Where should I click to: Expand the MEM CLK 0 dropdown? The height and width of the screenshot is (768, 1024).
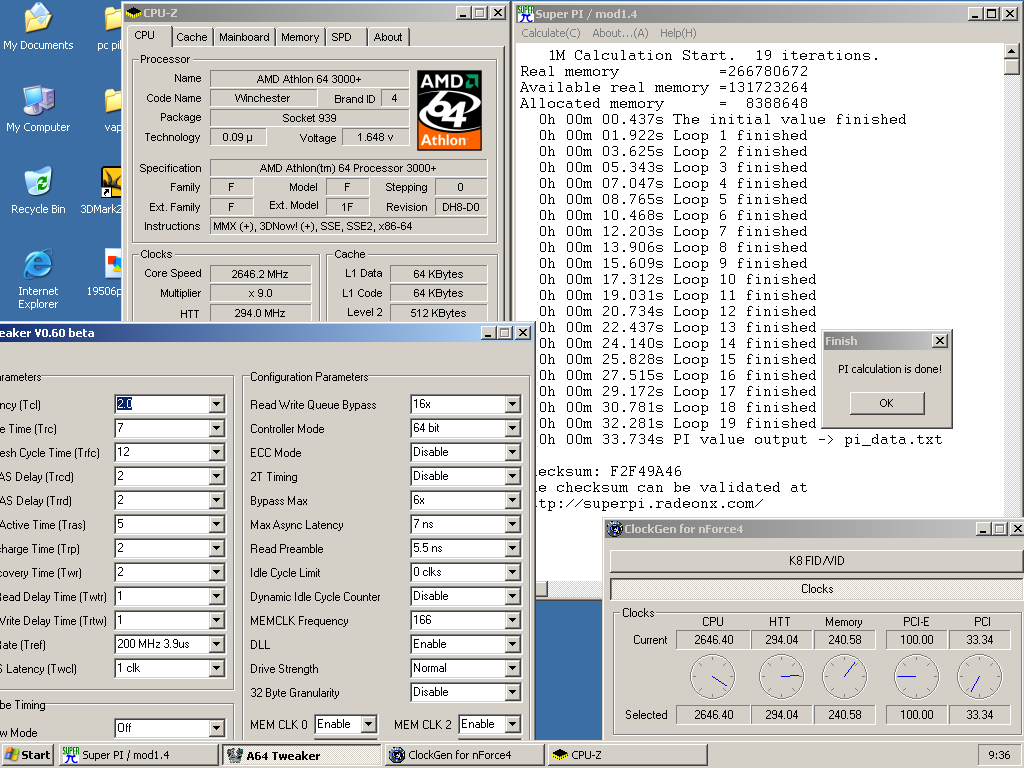pos(369,724)
